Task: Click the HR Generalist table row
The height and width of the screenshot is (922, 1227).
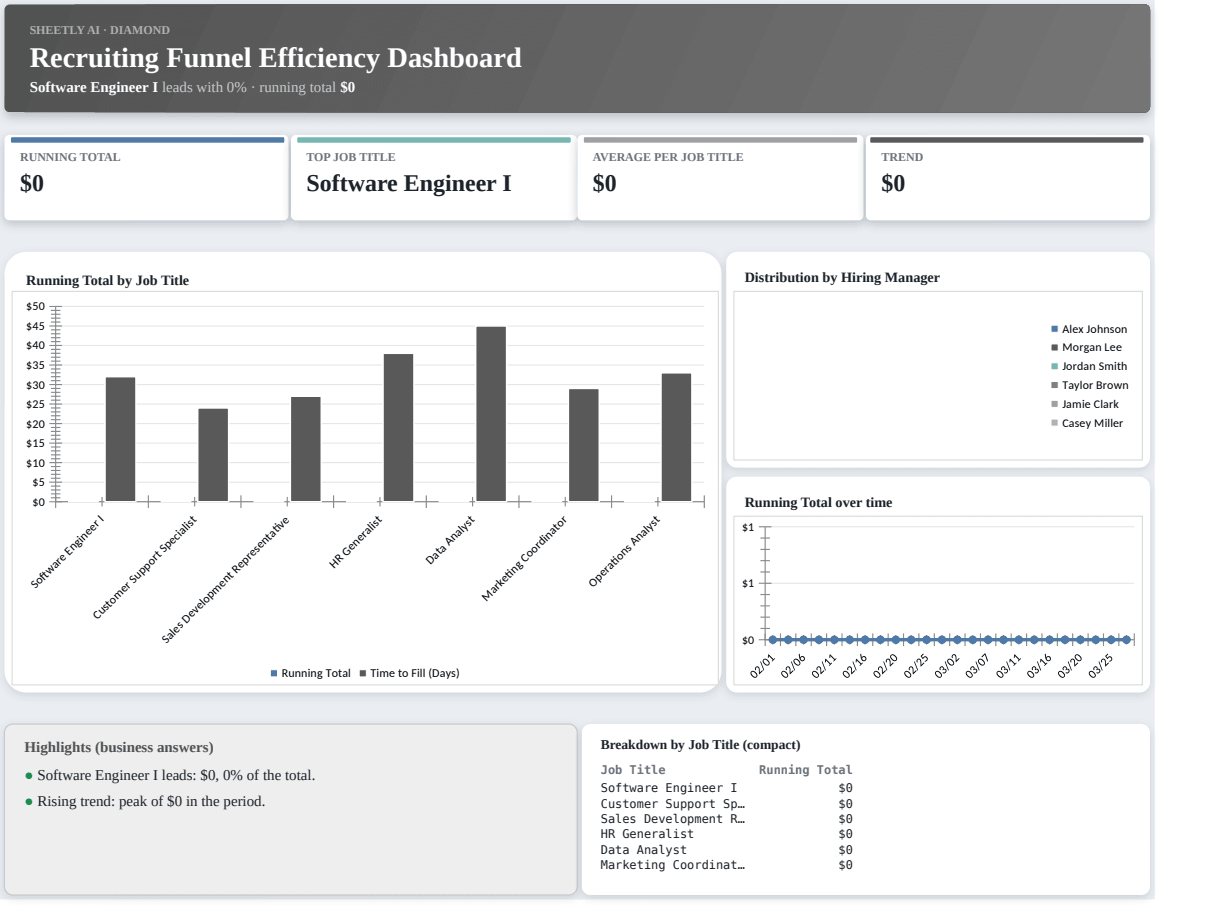Action: point(726,834)
